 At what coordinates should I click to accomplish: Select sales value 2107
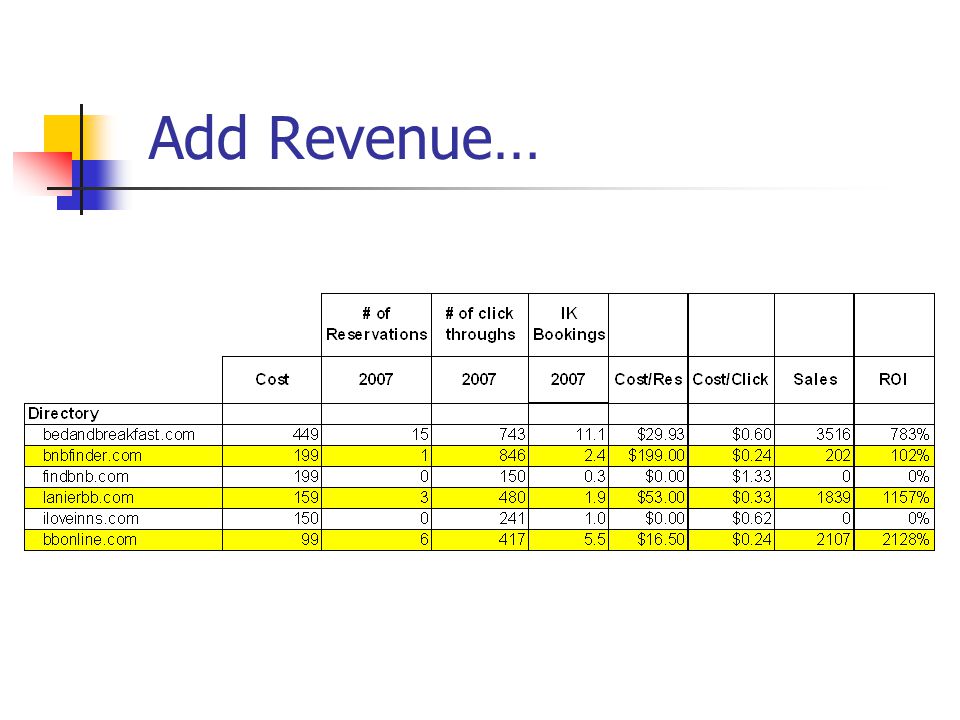click(x=814, y=540)
